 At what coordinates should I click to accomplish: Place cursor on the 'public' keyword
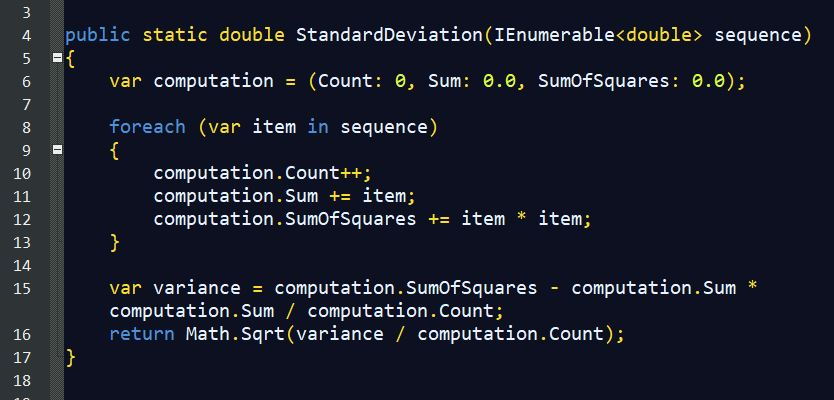pyautogui.click(x=98, y=35)
